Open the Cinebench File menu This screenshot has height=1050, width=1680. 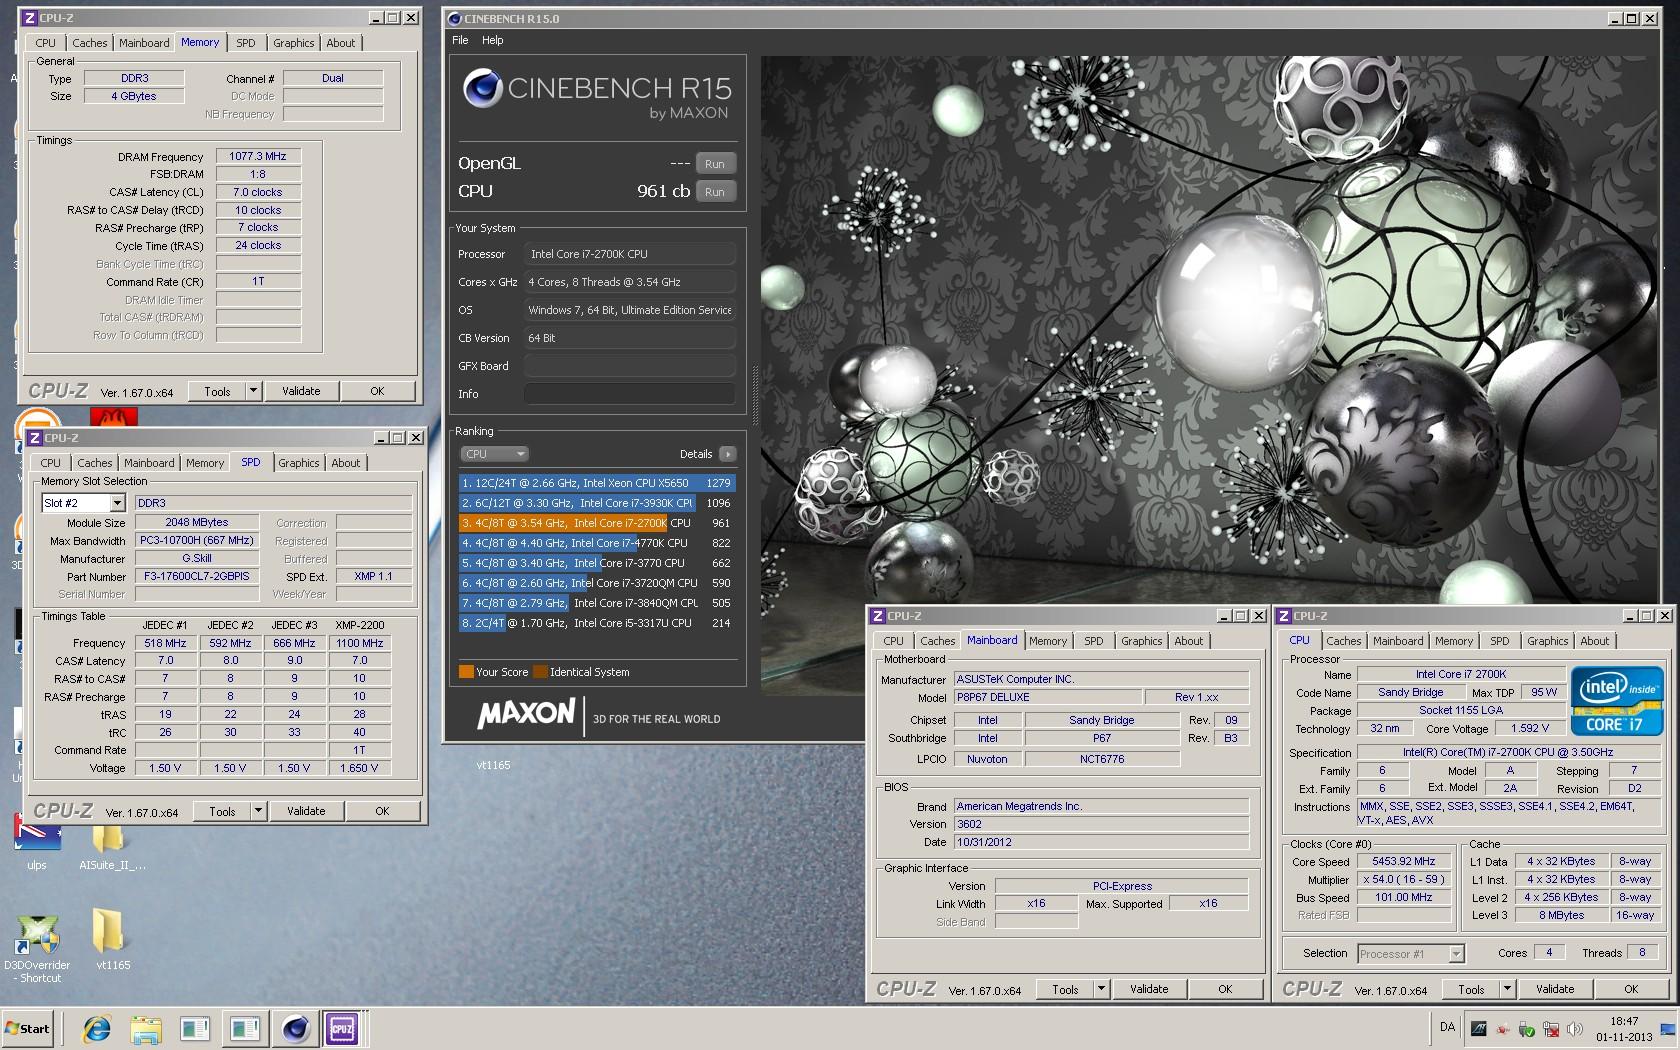pyautogui.click(x=460, y=40)
